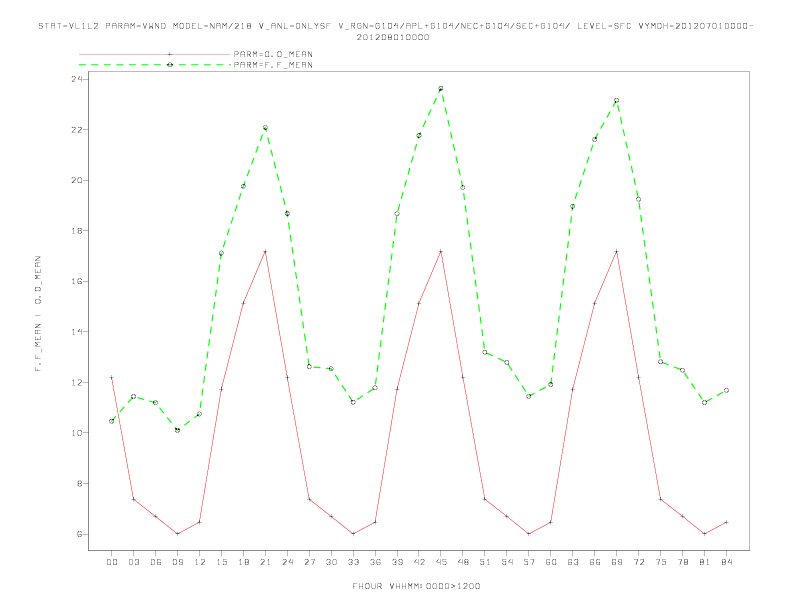Click the y-axis tick label 12
792x612 pixels.
tap(77, 382)
